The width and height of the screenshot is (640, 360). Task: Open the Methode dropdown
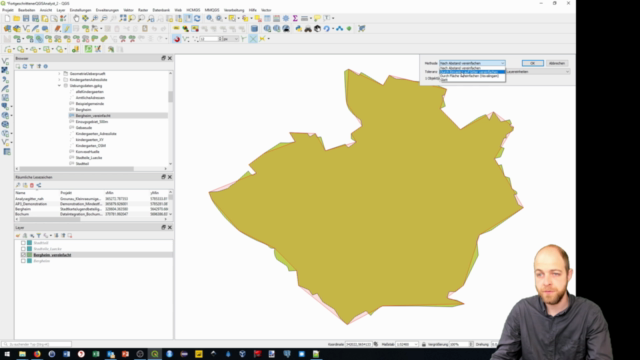pyautogui.click(x=472, y=63)
